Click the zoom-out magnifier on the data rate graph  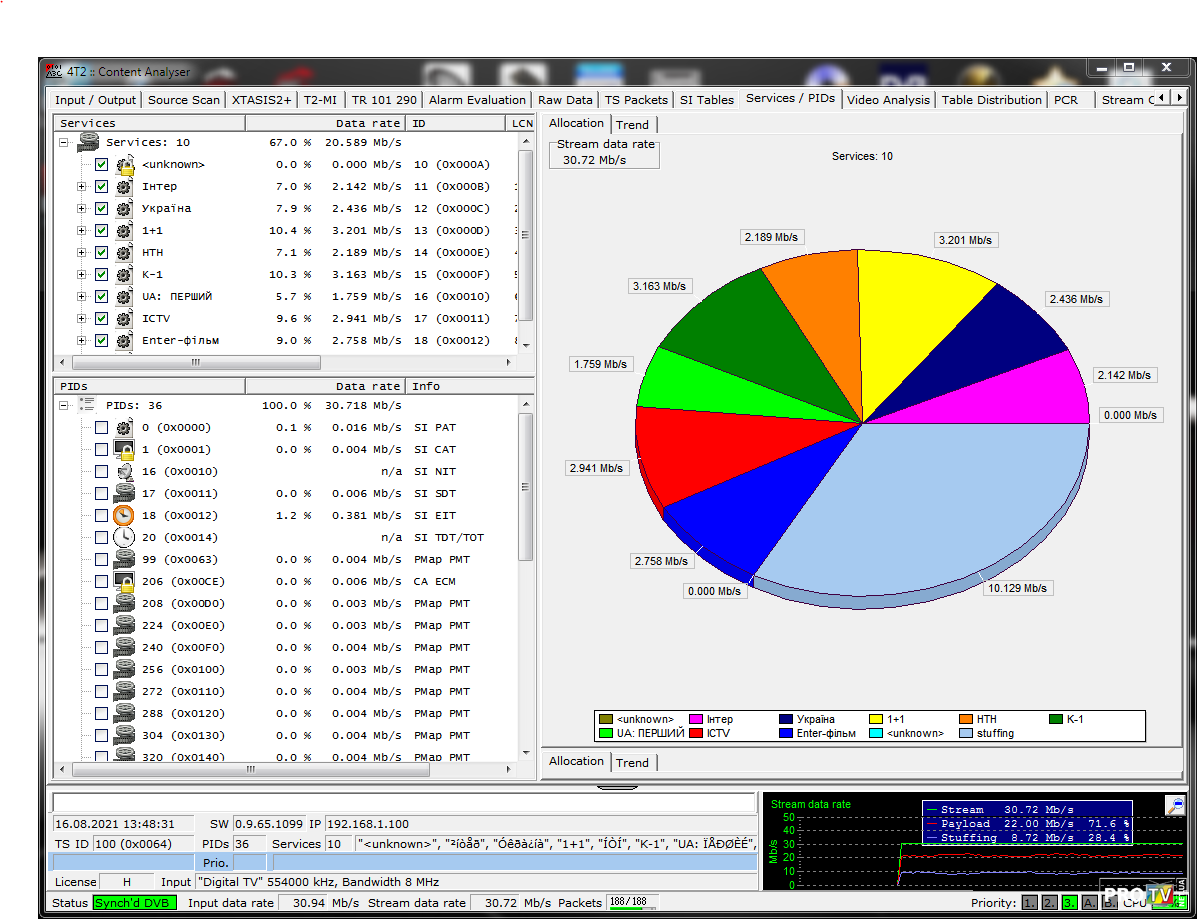click(x=1175, y=806)
